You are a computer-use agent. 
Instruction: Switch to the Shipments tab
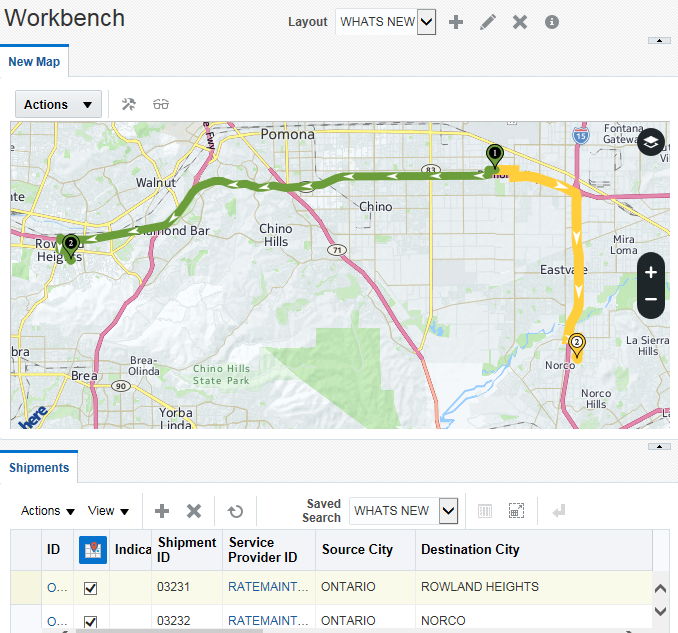(x=39, y=467)
